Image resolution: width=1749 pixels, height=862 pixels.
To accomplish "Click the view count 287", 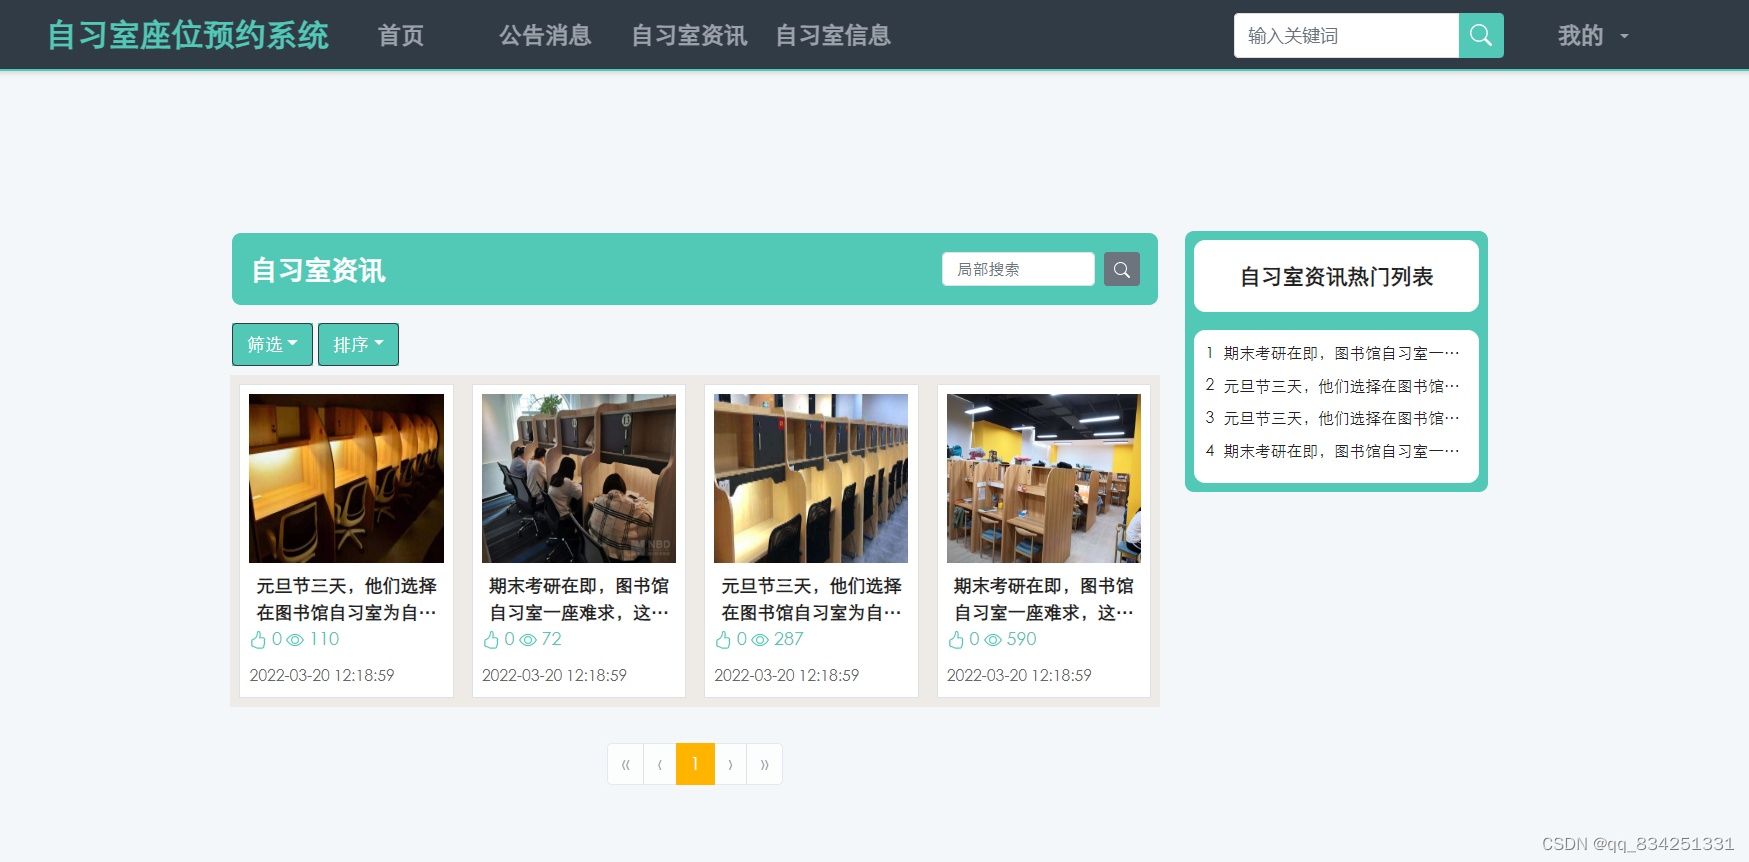I will pos(788,639).
